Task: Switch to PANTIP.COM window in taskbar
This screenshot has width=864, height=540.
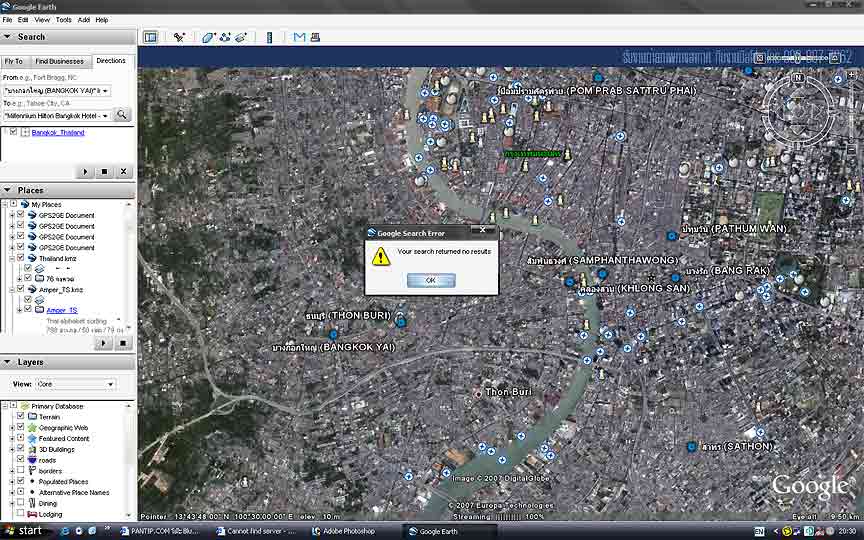Action: coord(160,531)
